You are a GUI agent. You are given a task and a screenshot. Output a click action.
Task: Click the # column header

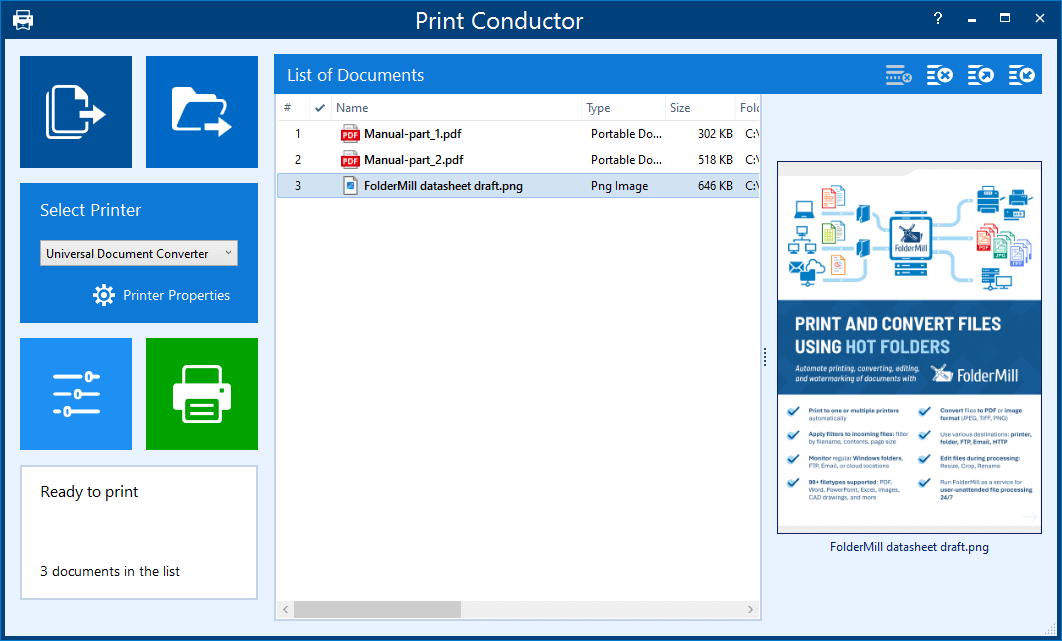click(289, 108)
